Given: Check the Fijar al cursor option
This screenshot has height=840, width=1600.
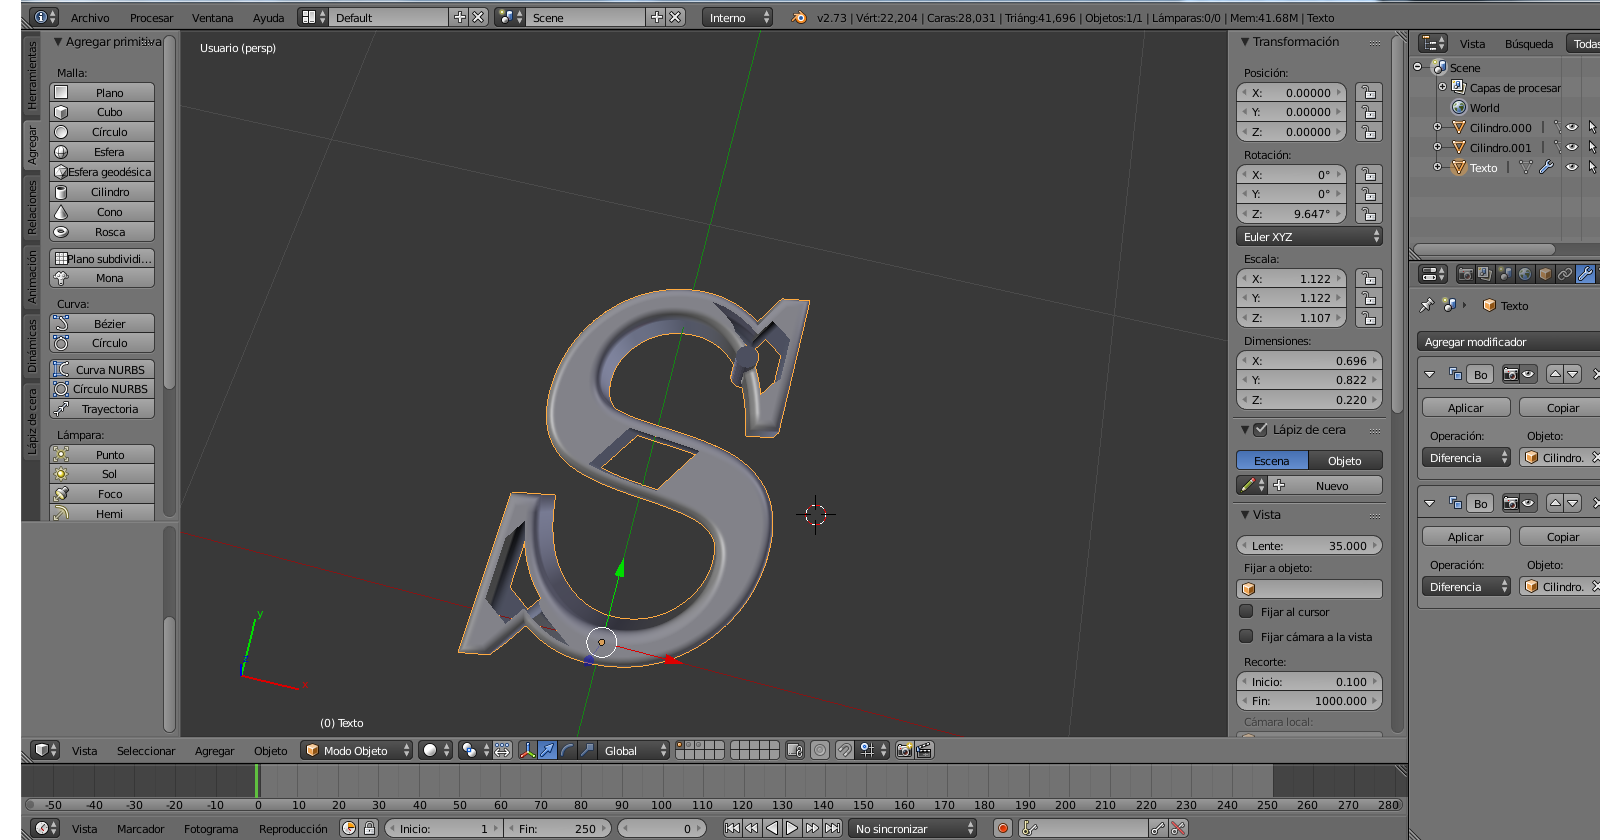Looking at the screenshot, I should pyautogui.click(x=1247, y=611).
